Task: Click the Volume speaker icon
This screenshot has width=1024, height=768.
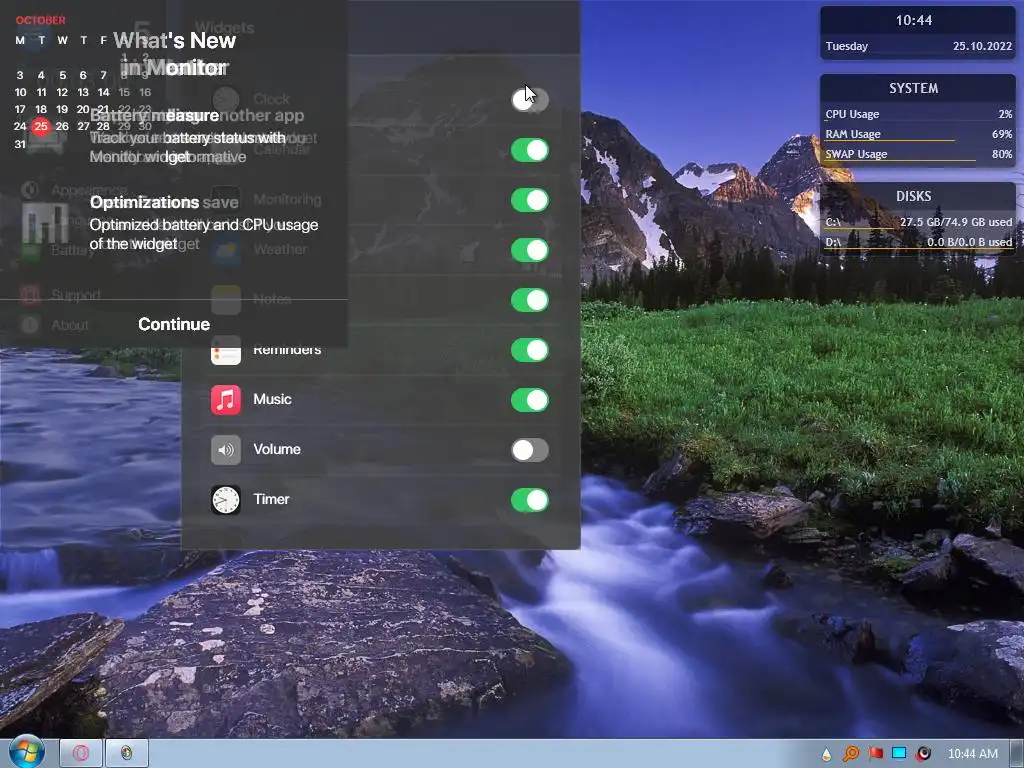Action: [226, 450]
